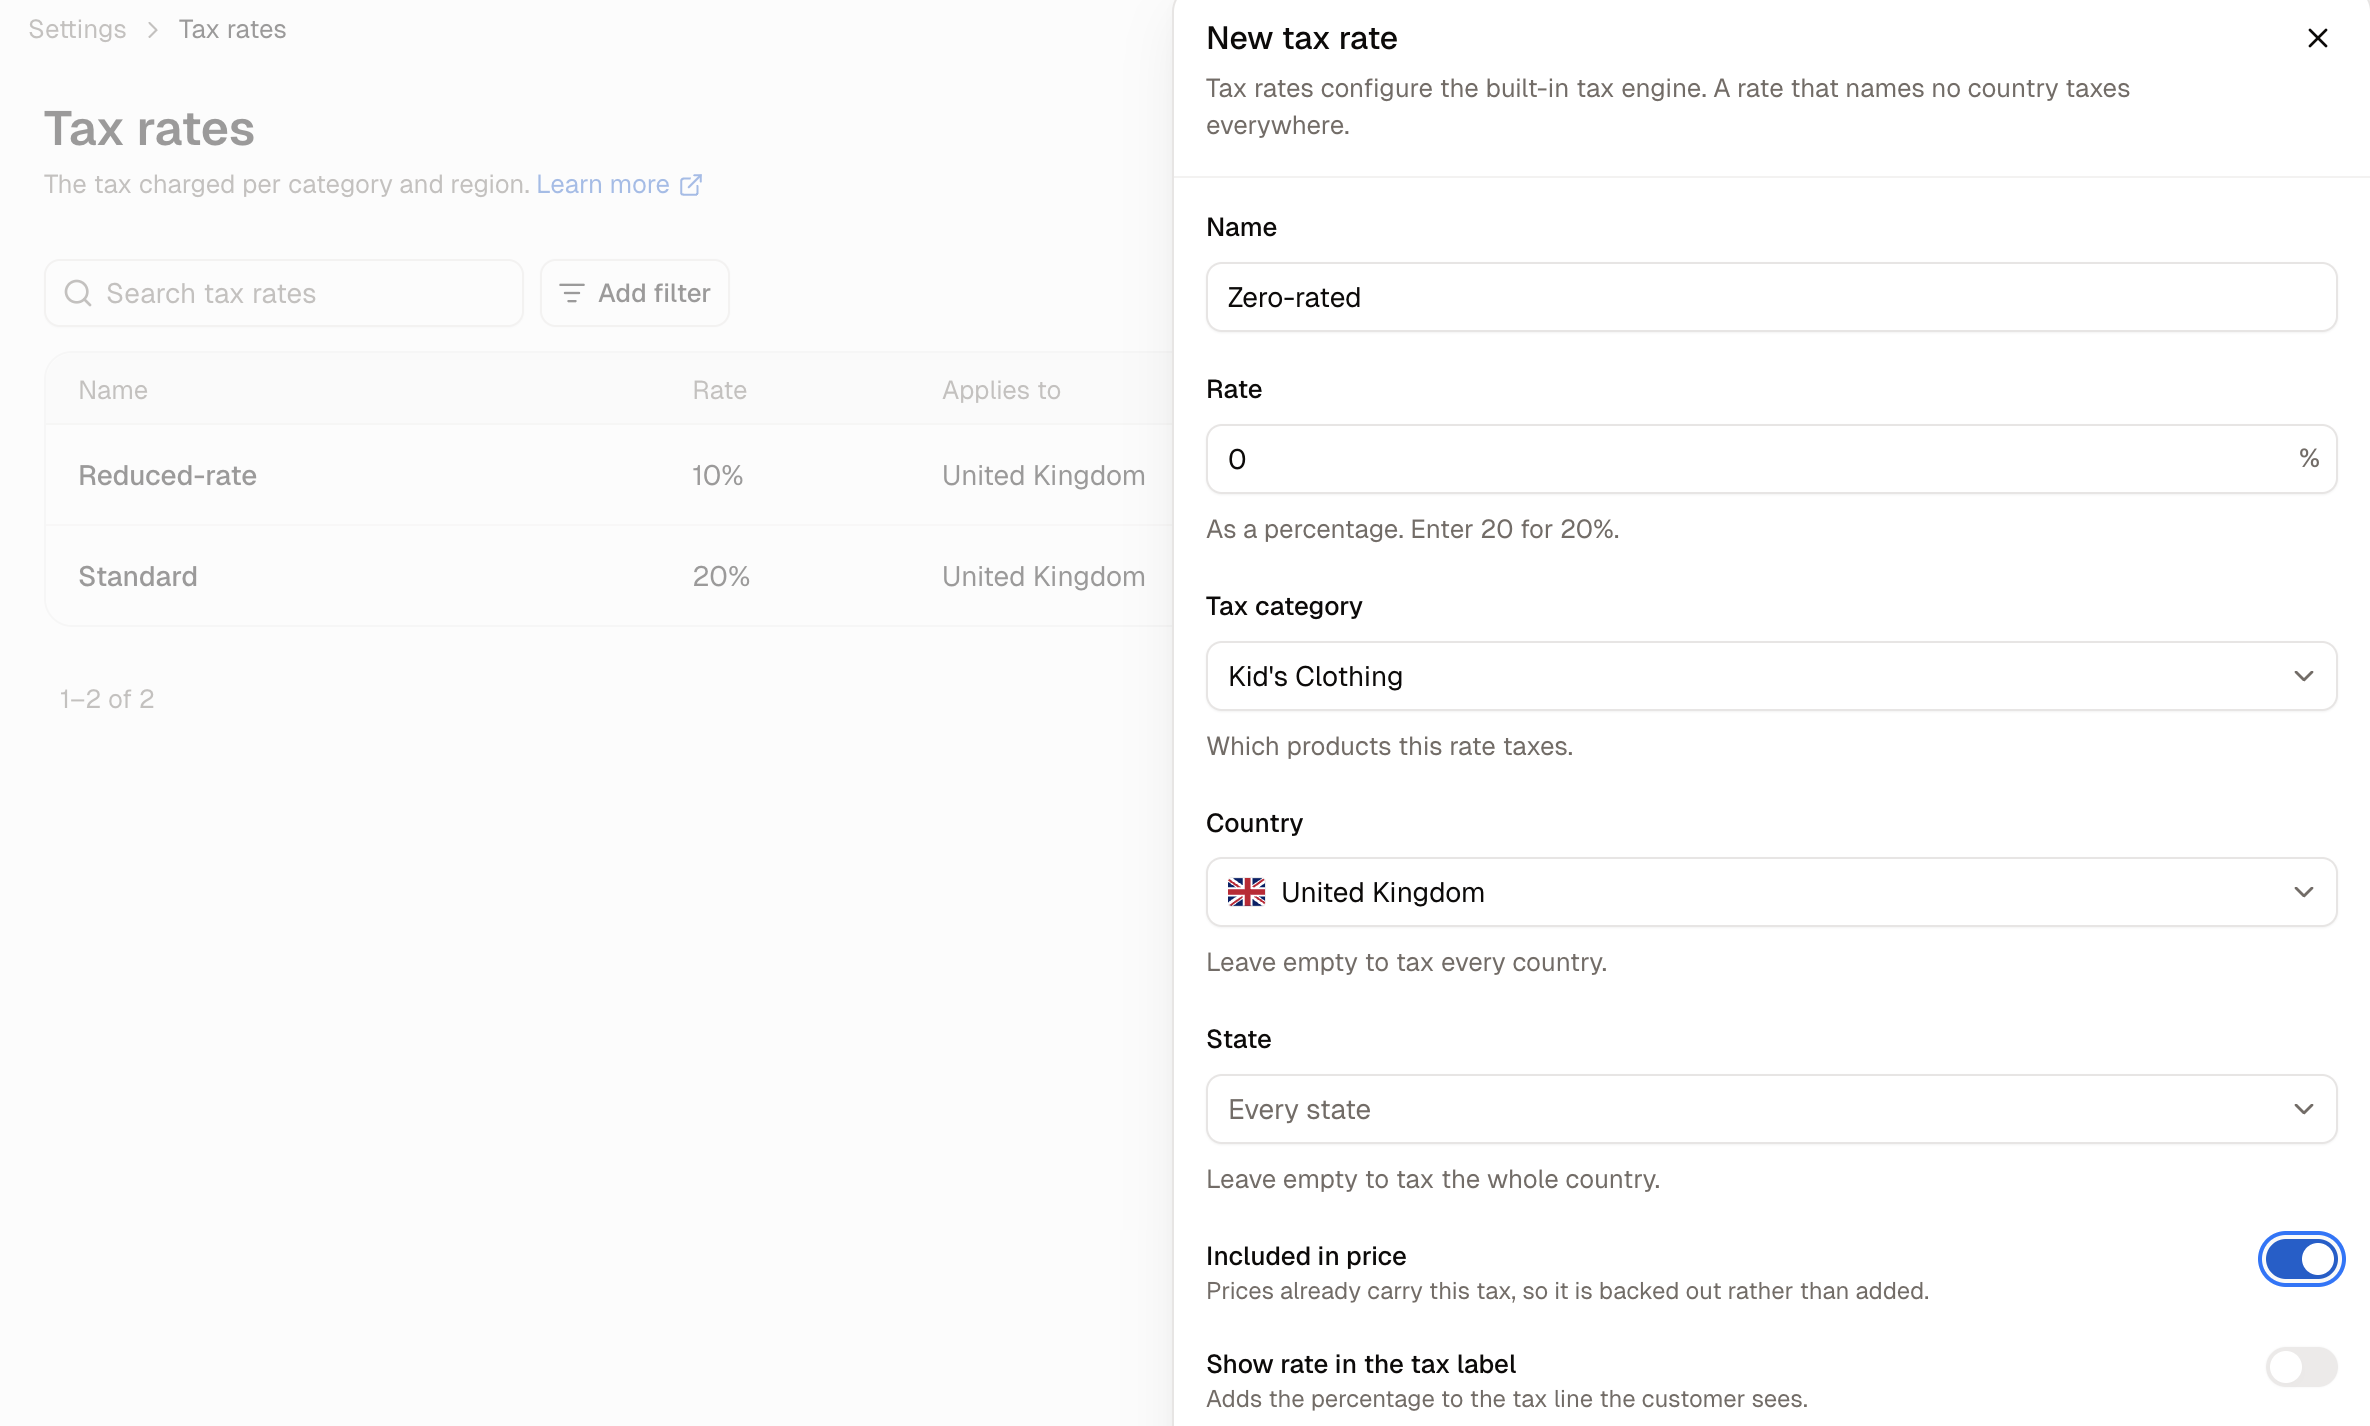The image size is (2370, 1426).
Task: Close the New tax rate panel
Action: [x=2317, y=38]
